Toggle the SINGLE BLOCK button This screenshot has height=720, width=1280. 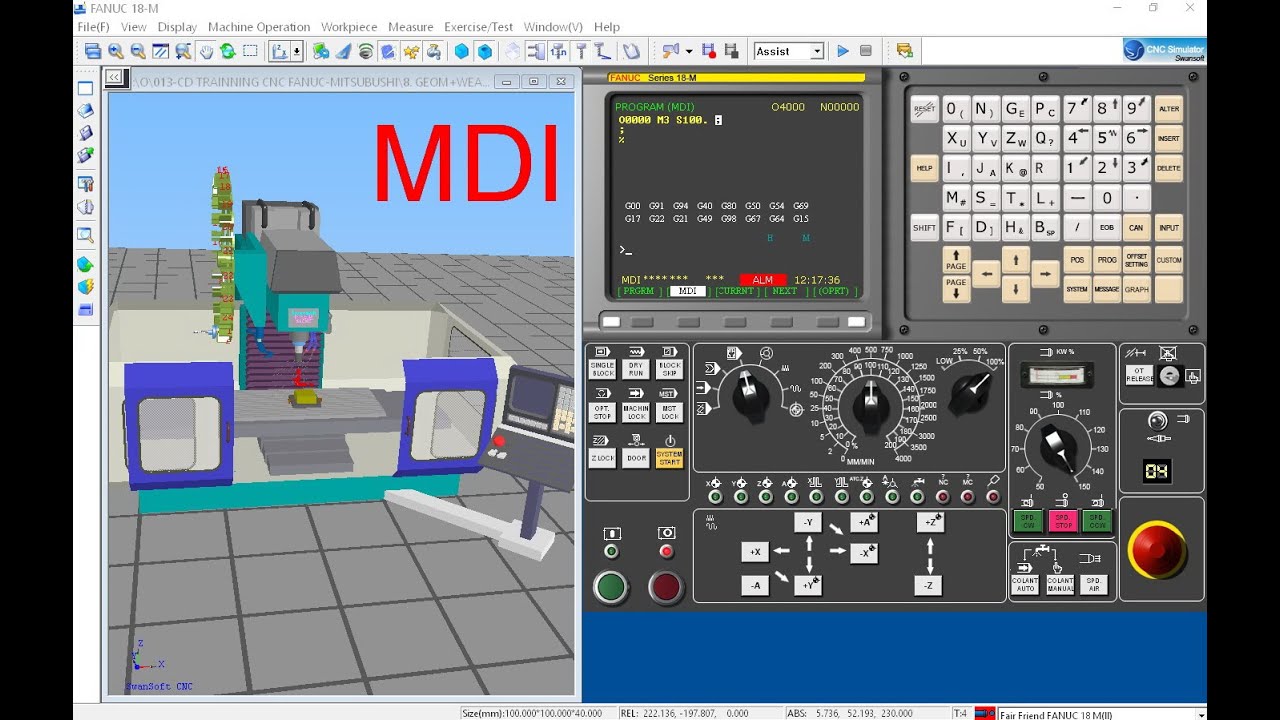(603, 368)
